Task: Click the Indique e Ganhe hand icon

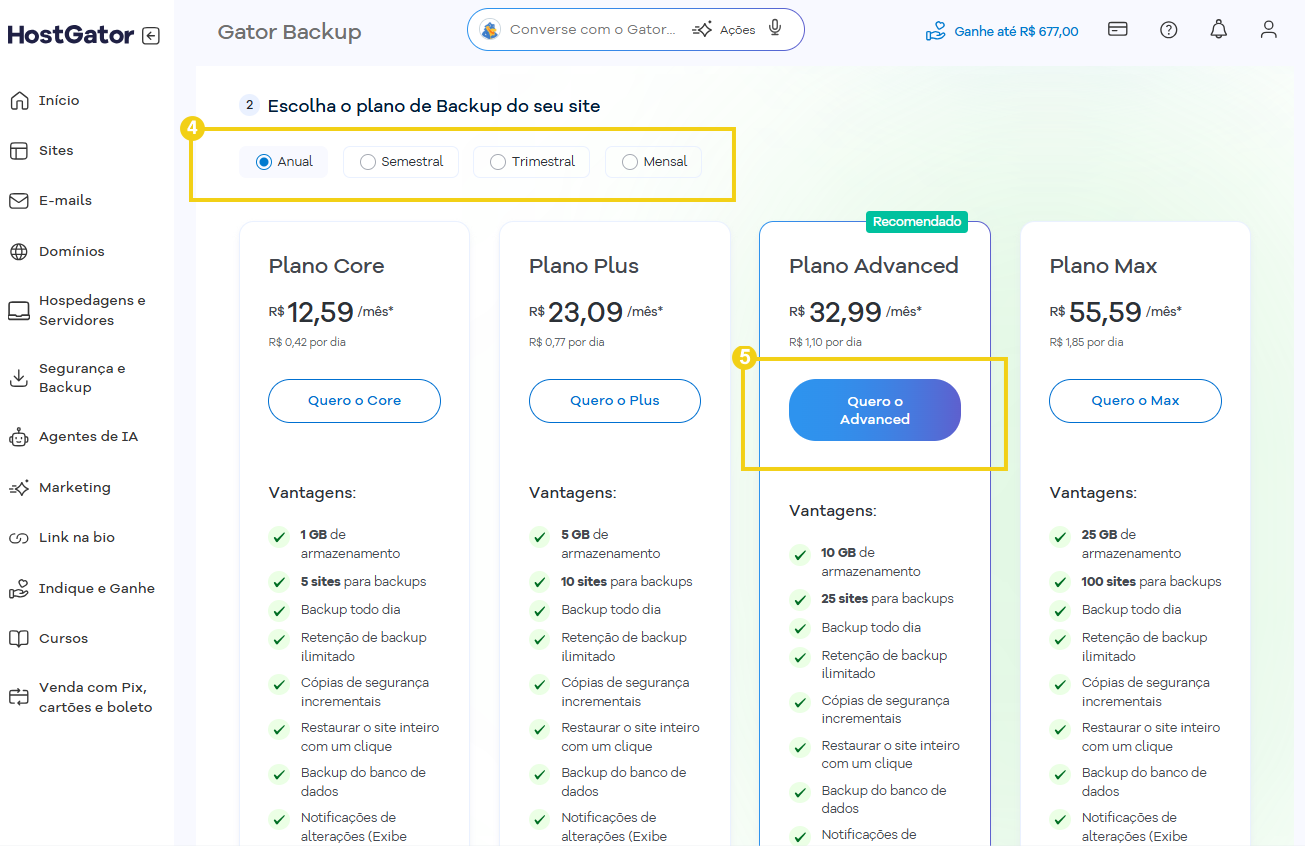Action: pos(19,588)
